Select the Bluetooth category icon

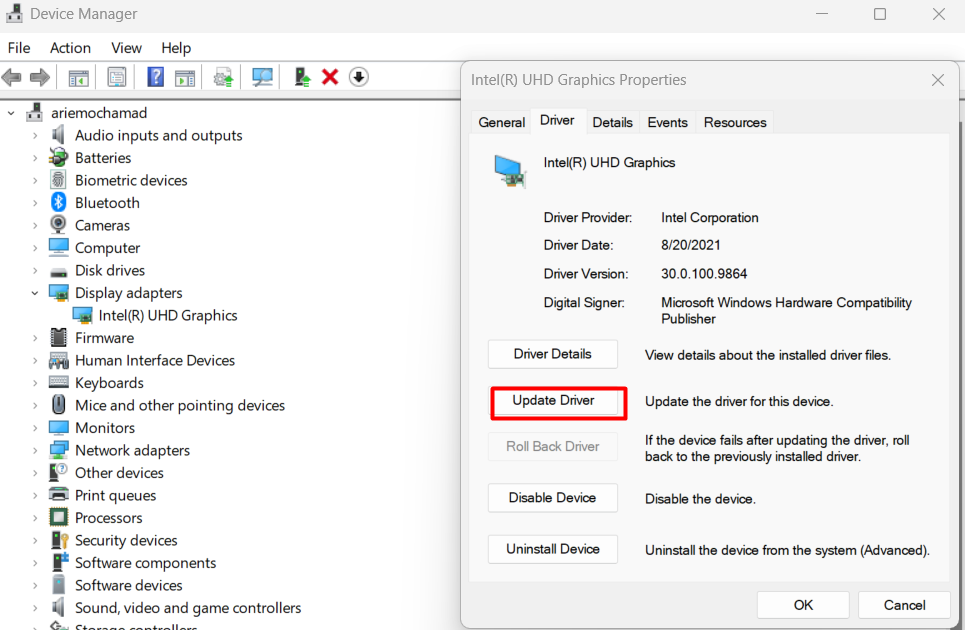pyautogui.click(x=58, y=202)
